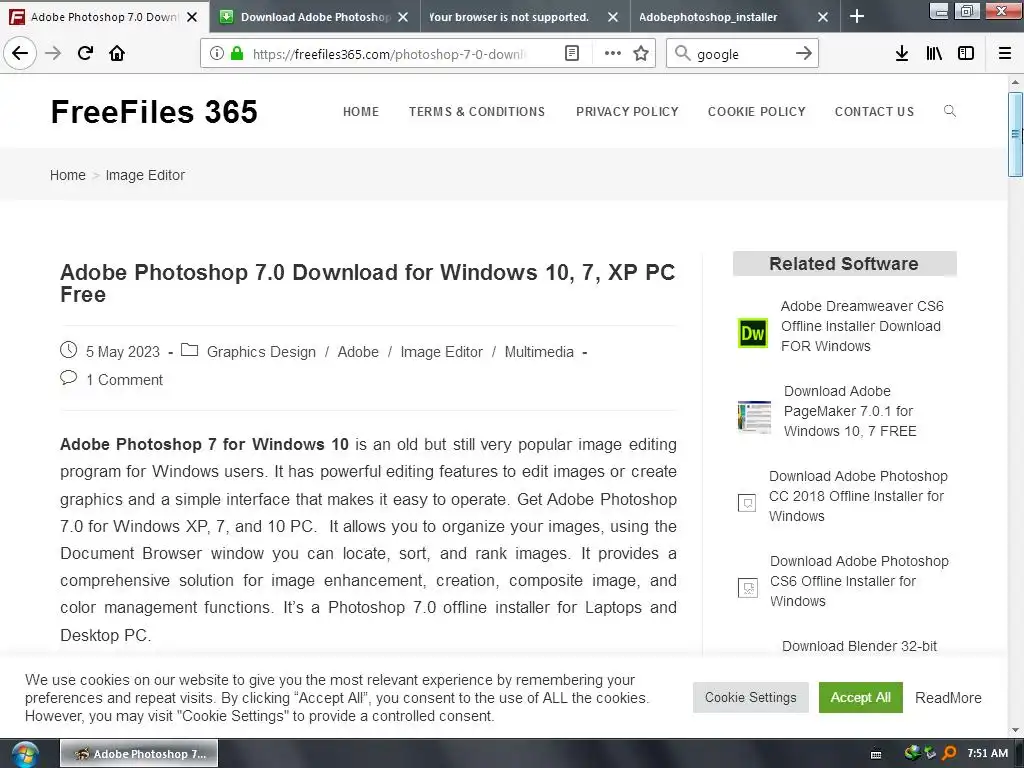Click the Photoshop CC 2018 thumbnail icon
Viewport: 1024px width, 768px height.
tap(747, 503)
